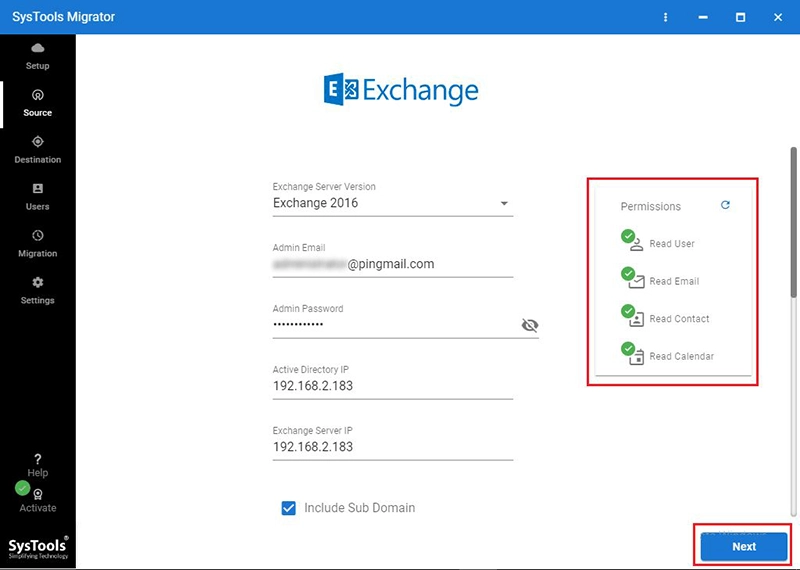Click the Help question mark icon
800x570 pixels.
38,459
